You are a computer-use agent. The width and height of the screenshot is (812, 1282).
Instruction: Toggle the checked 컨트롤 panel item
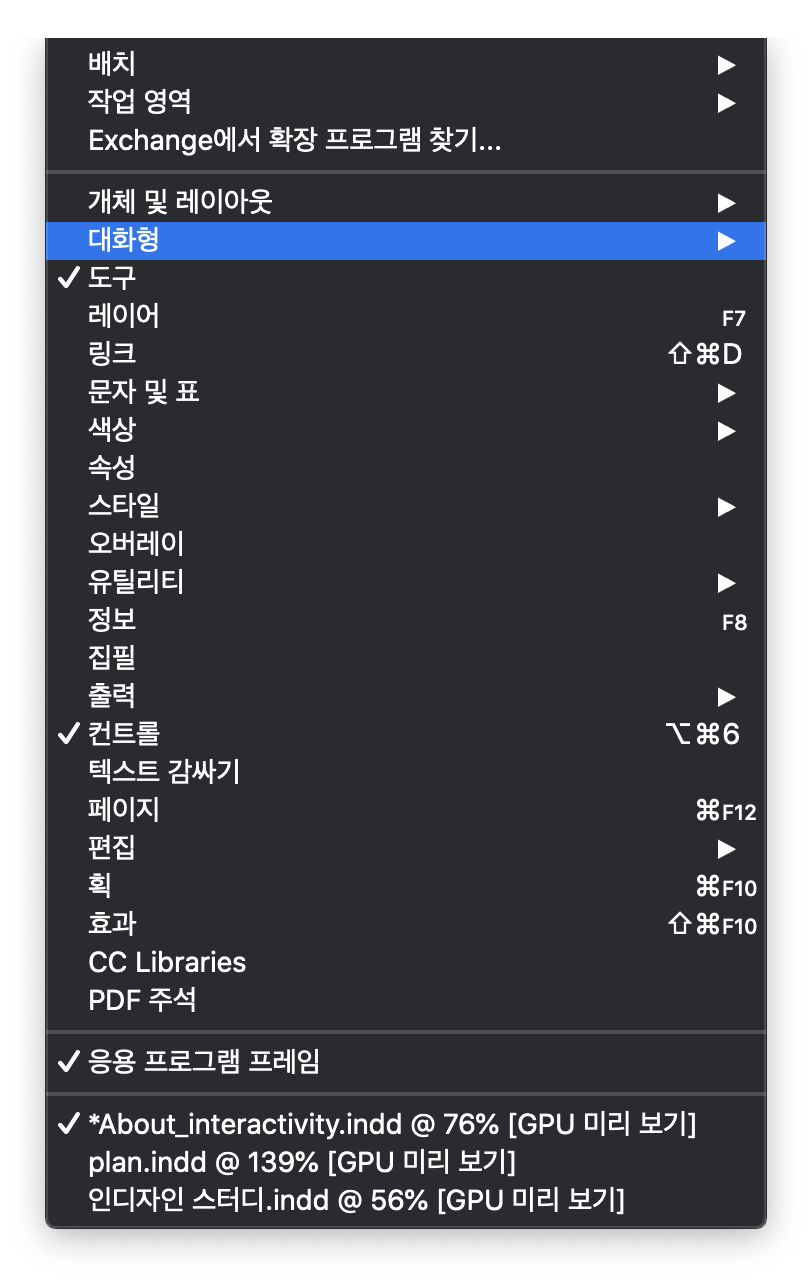point(406,734)
